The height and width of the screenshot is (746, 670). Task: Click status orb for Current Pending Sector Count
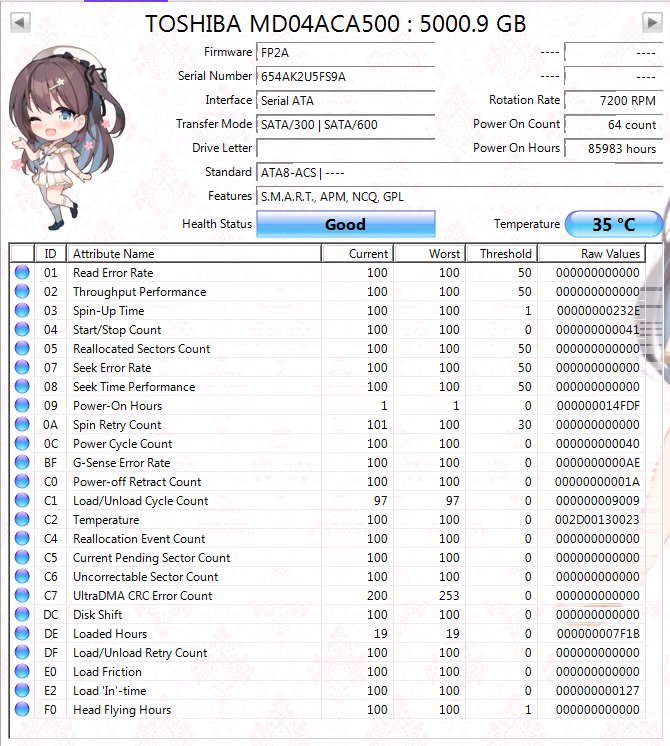(x=22, y=557)
